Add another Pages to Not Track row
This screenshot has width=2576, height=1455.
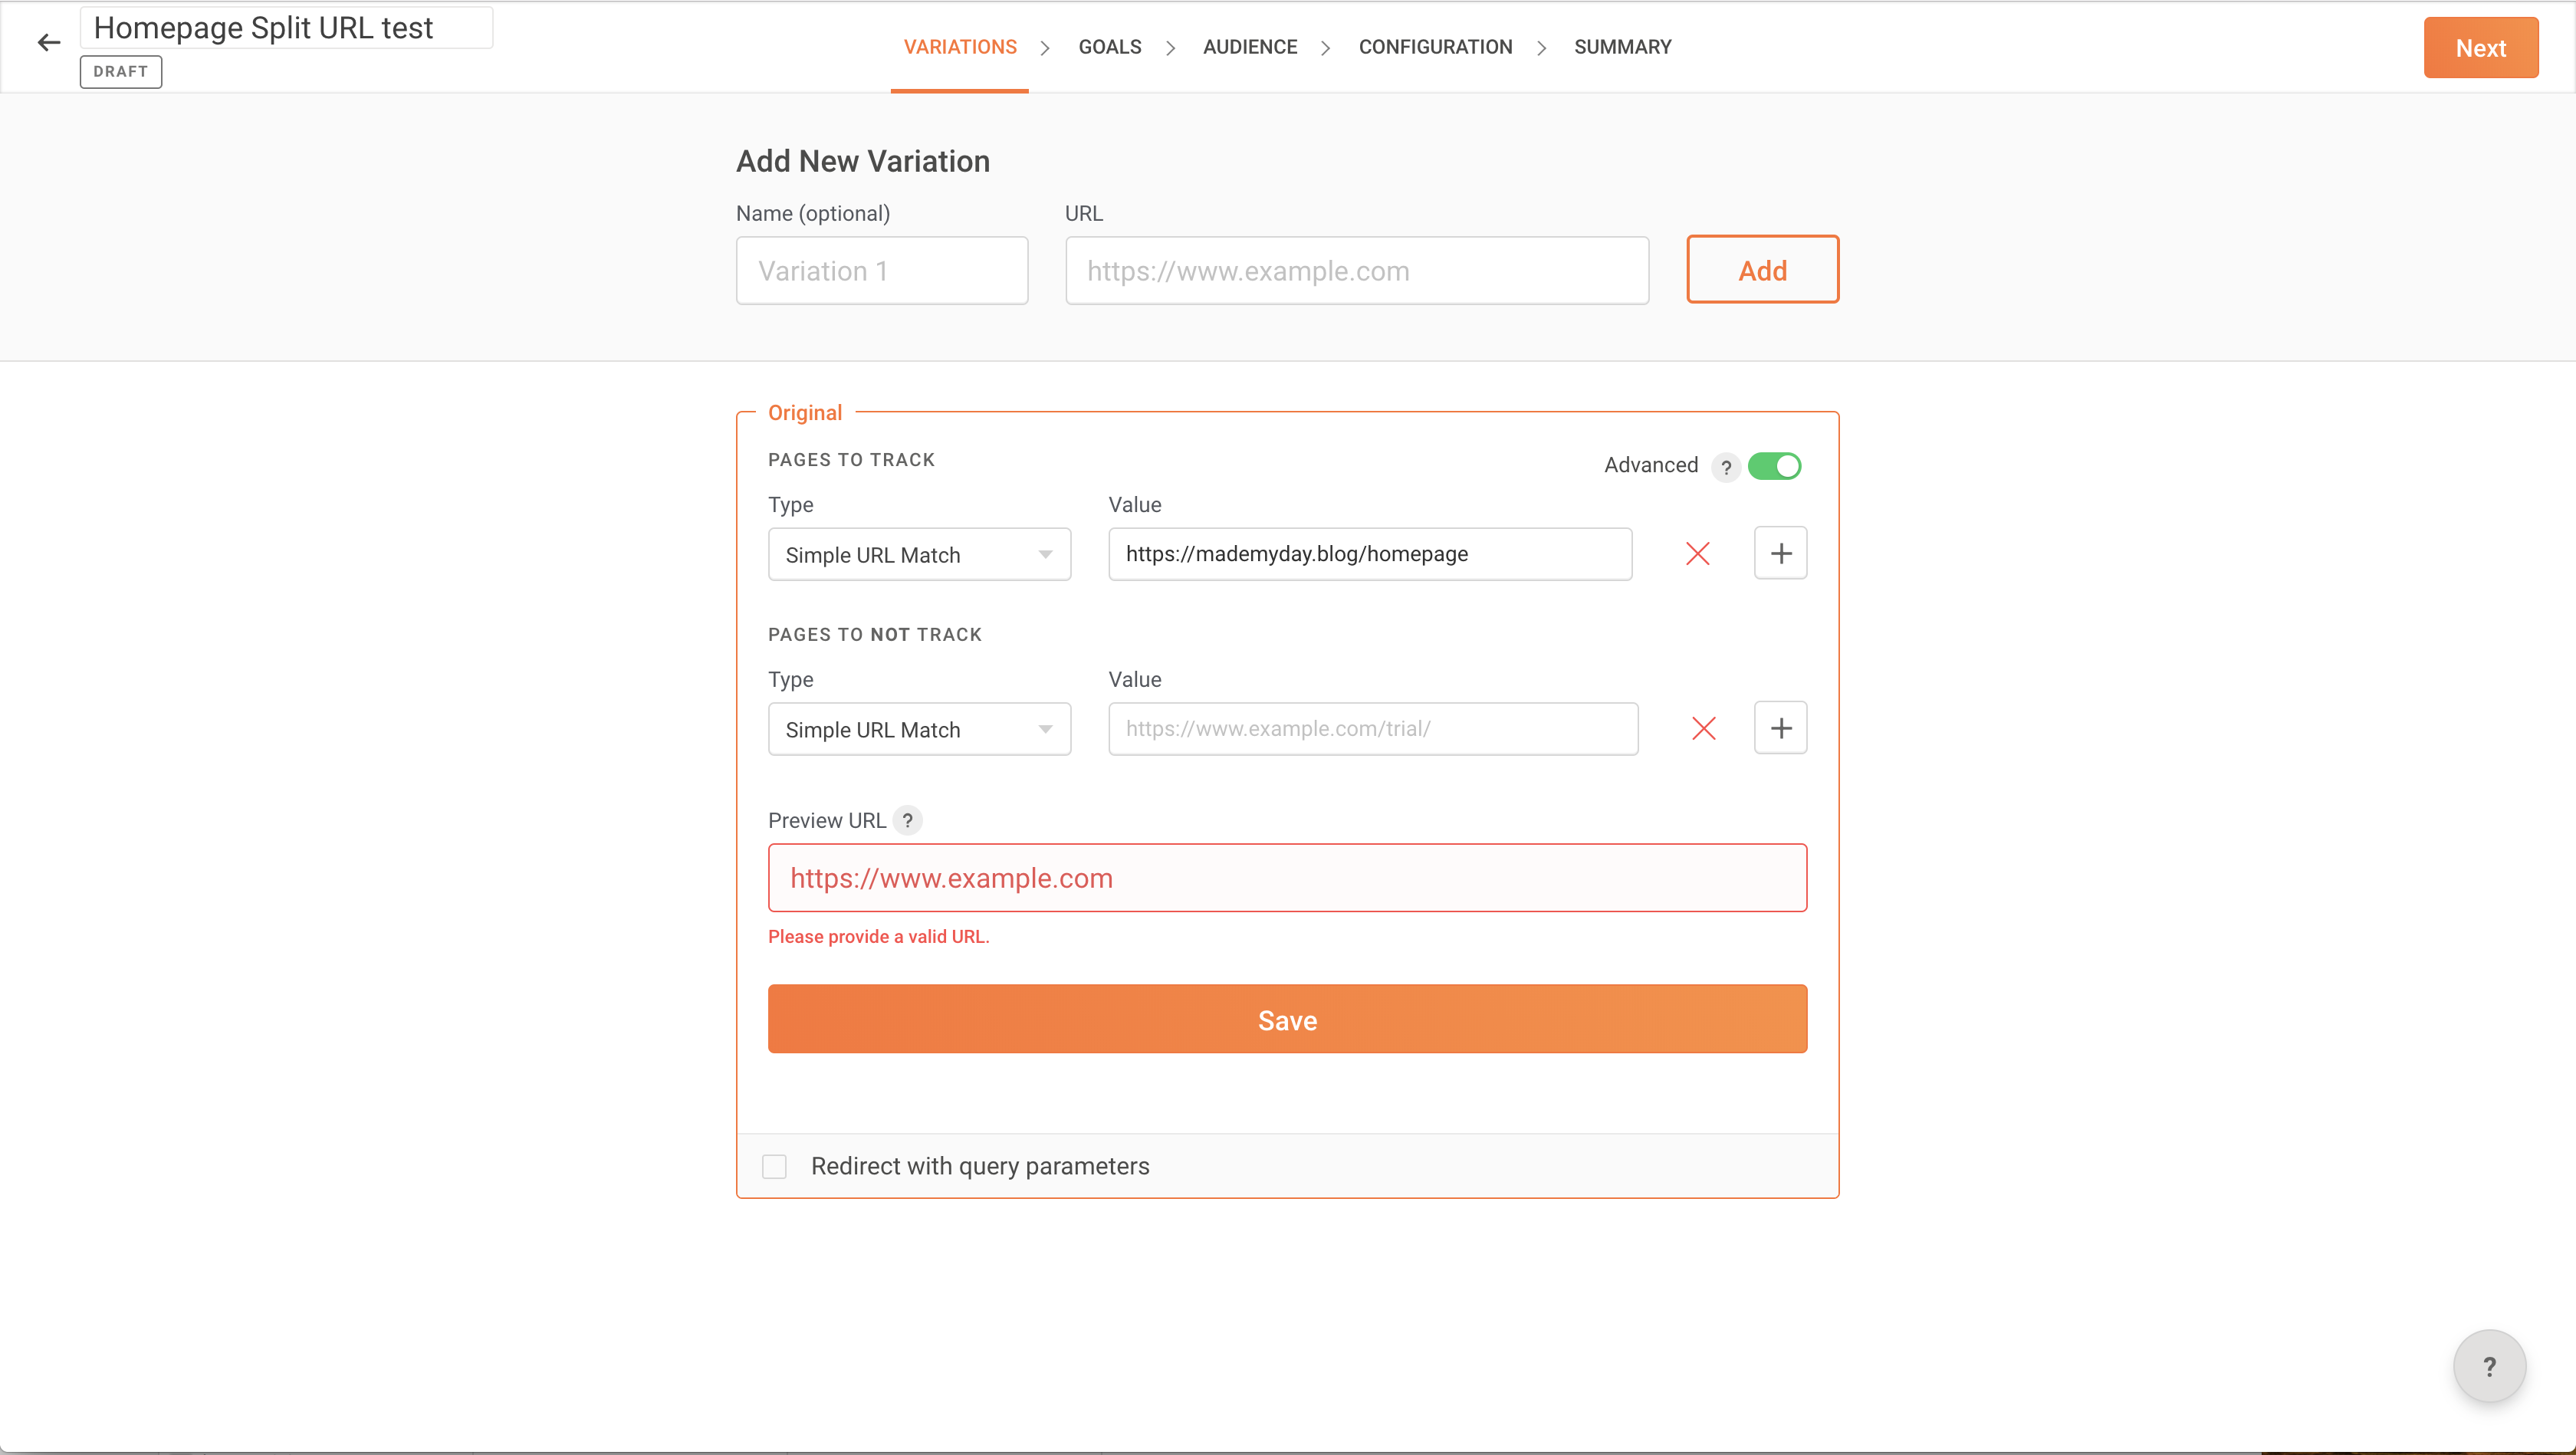click(x=1780, y=729)
